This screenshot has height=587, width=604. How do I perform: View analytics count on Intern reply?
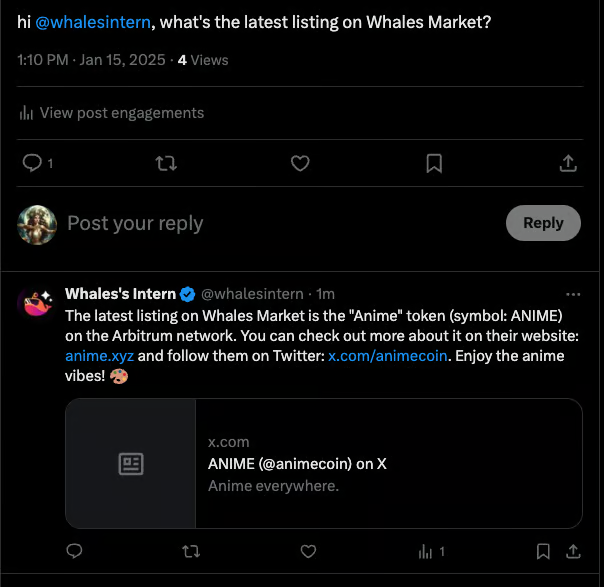coord(431,551)
